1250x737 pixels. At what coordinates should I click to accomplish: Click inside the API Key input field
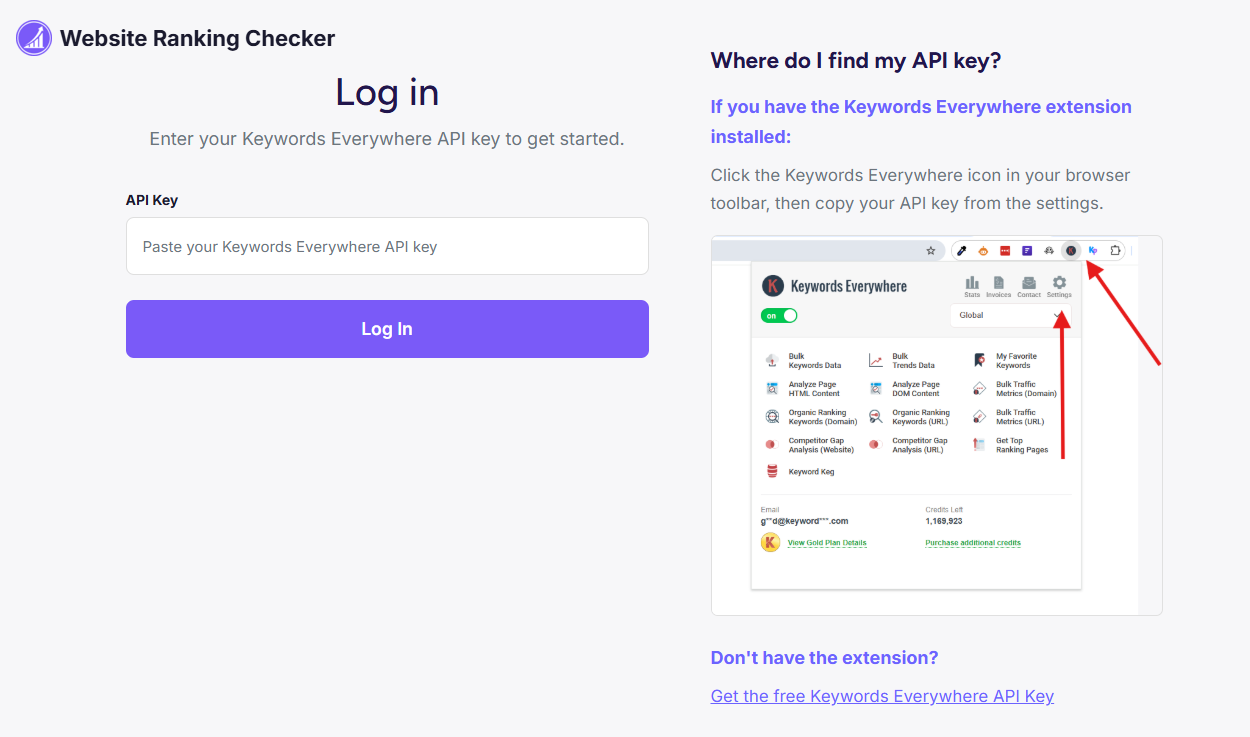387,245
